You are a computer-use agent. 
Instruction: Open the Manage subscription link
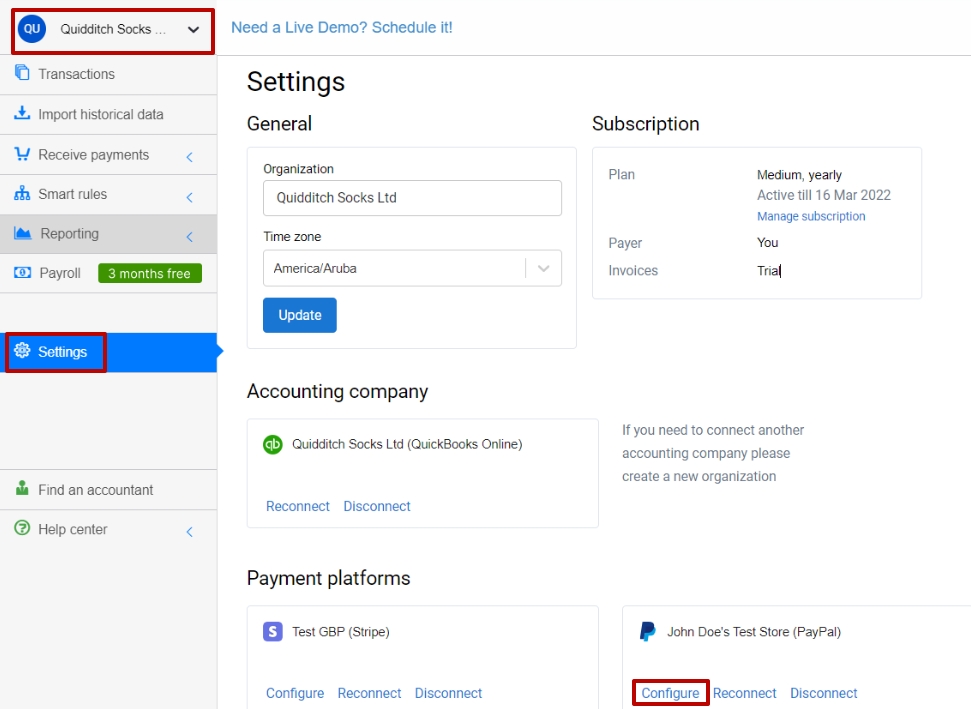(x=811, y=216)
